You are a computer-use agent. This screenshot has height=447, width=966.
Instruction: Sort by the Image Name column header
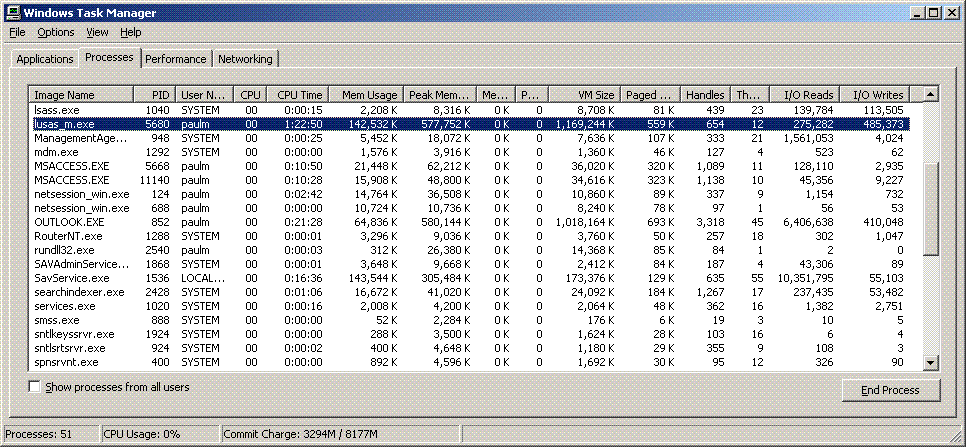click(83, 94)
